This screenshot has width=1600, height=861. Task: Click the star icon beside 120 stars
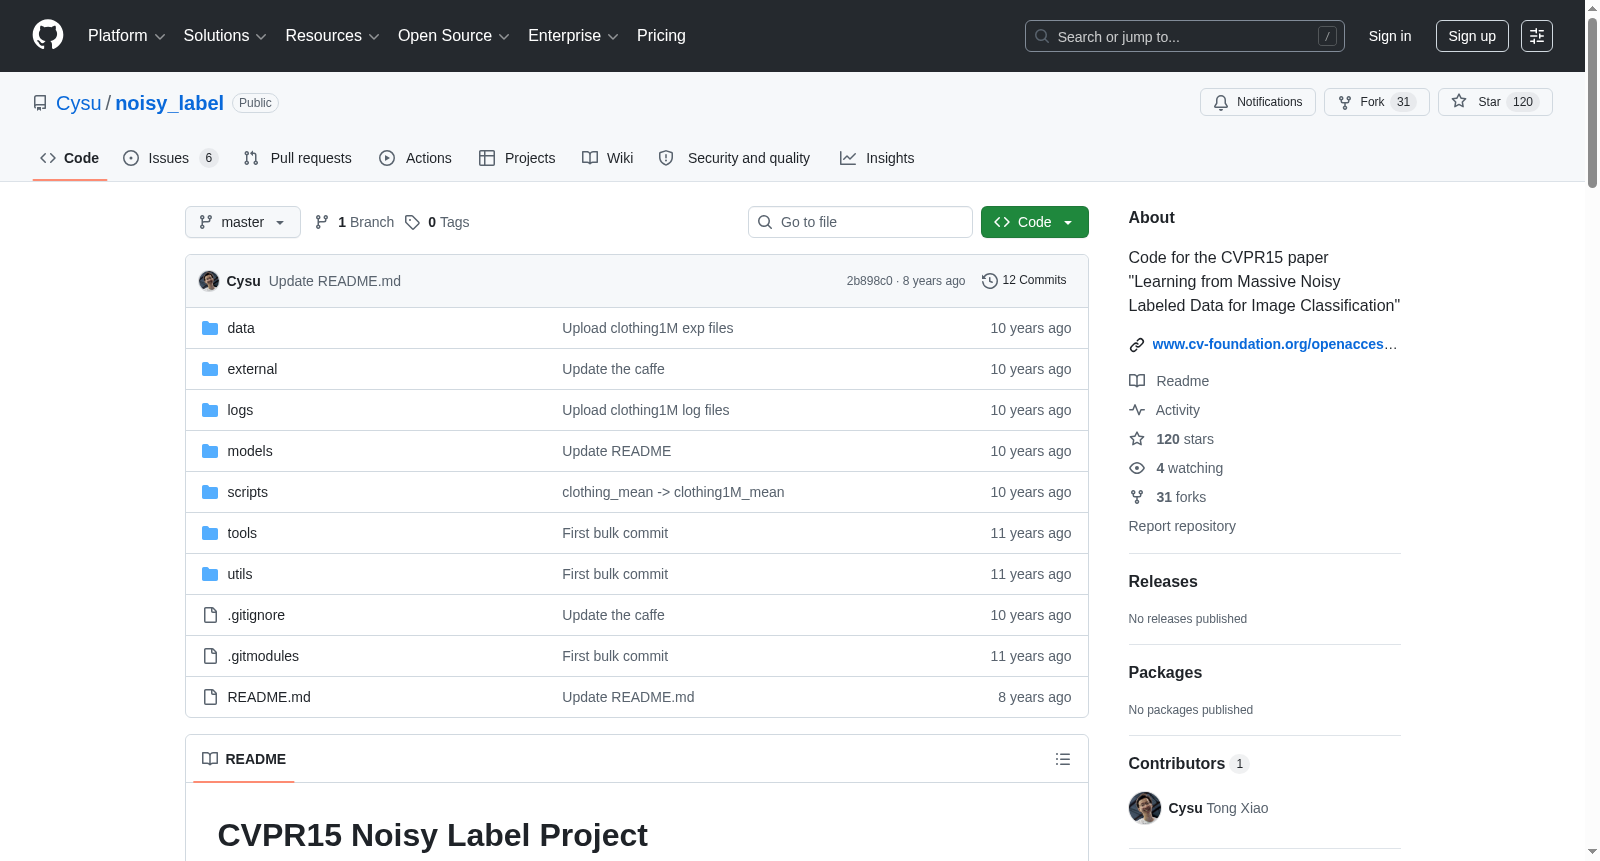(x=1137, y=439)
